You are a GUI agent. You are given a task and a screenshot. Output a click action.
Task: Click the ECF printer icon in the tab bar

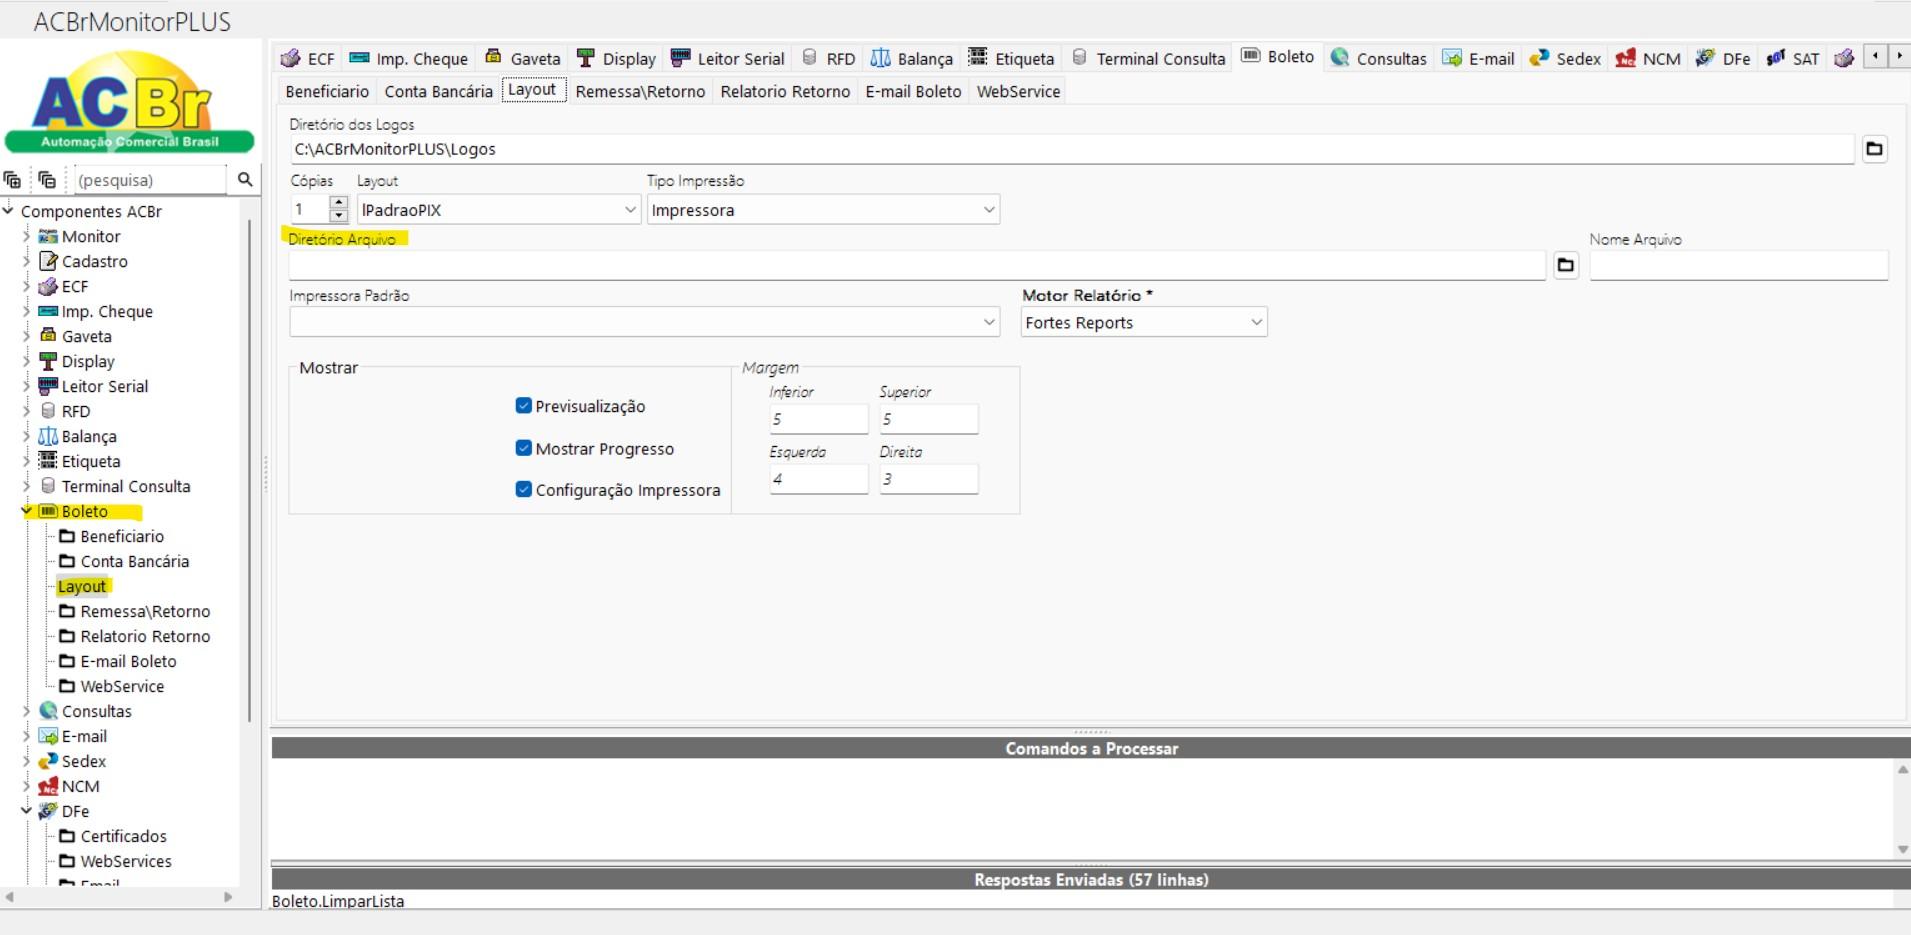coord(290,58)
